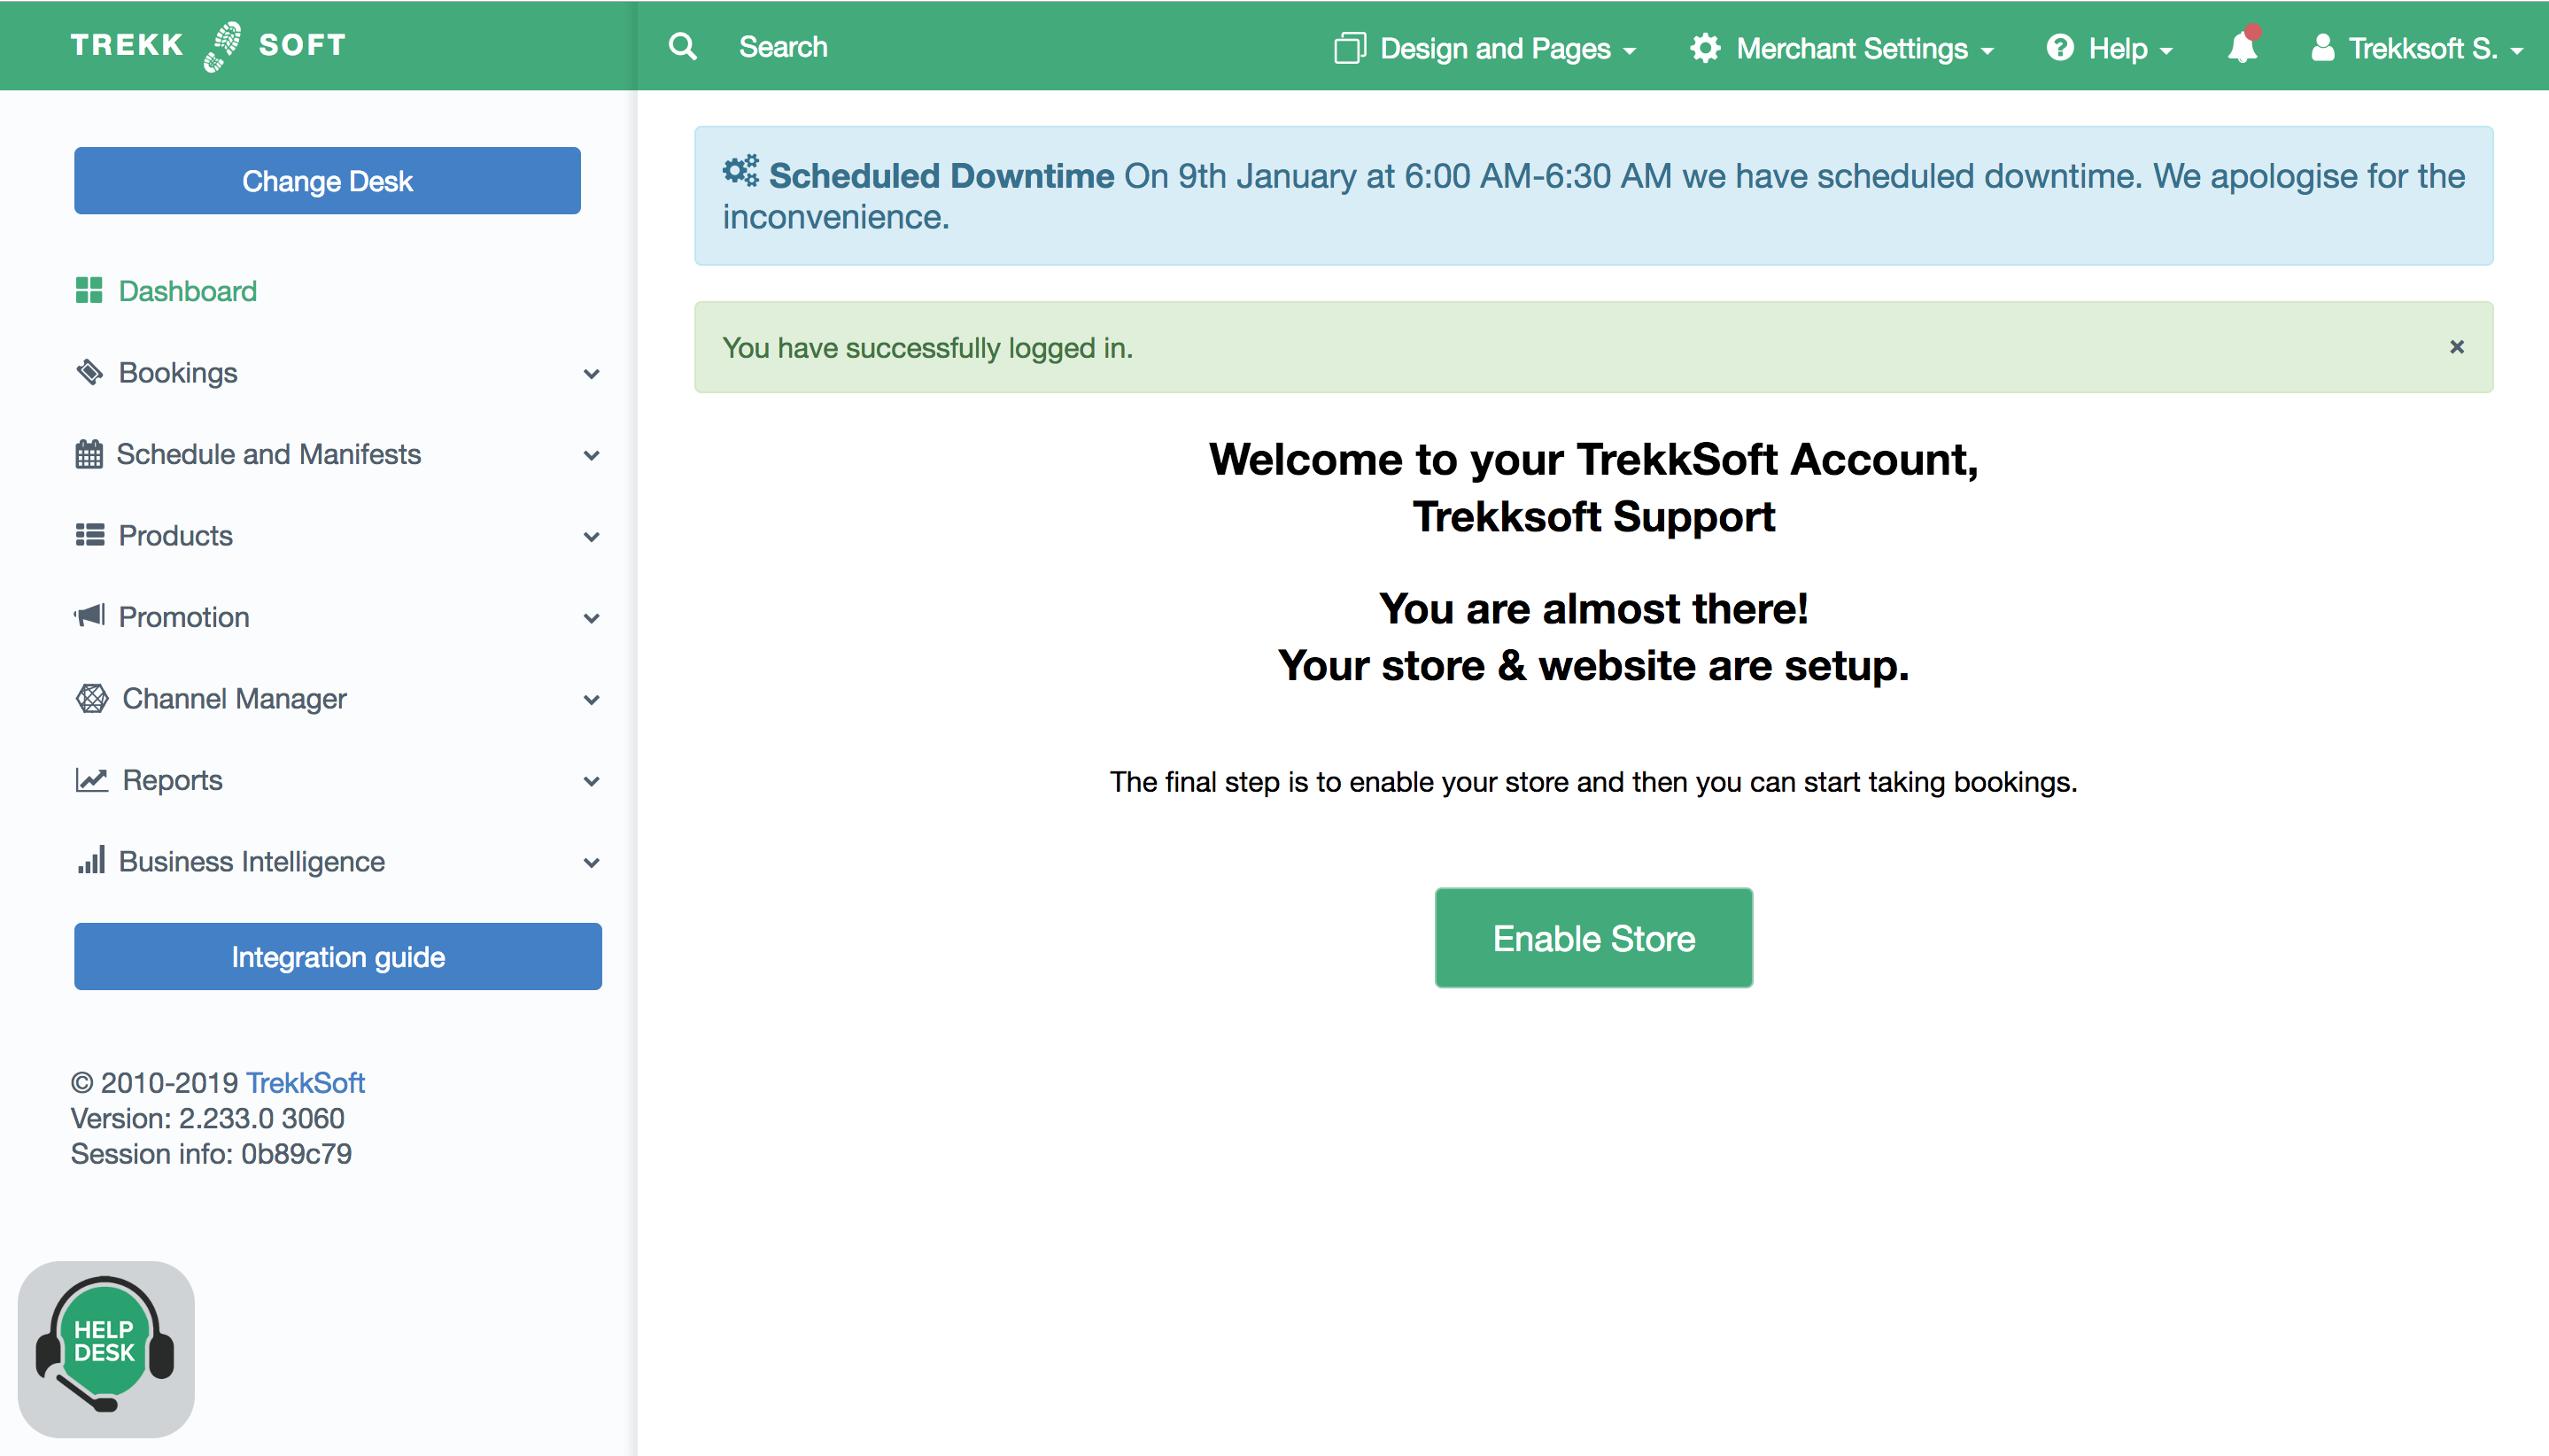Click the Session info 0b89c79 text
The width and height of the screenshot is (2549, 1456).
pyautogui.click(x=211, y=1153)
